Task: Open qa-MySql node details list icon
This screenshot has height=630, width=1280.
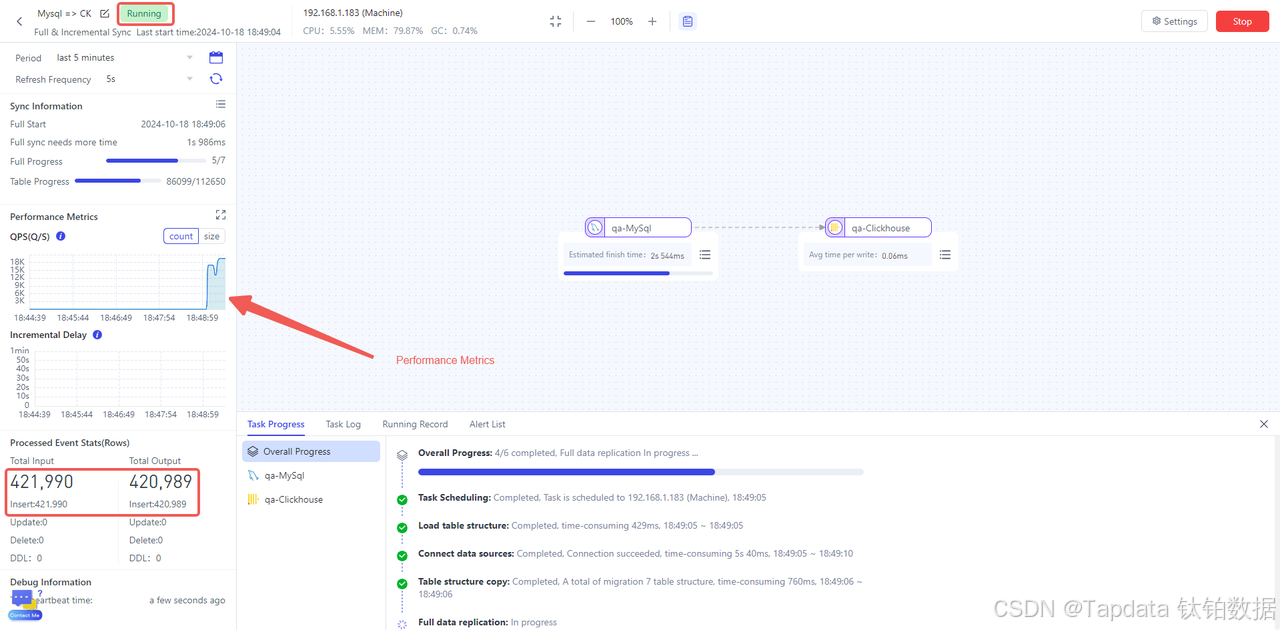Action: coord(705,255)
